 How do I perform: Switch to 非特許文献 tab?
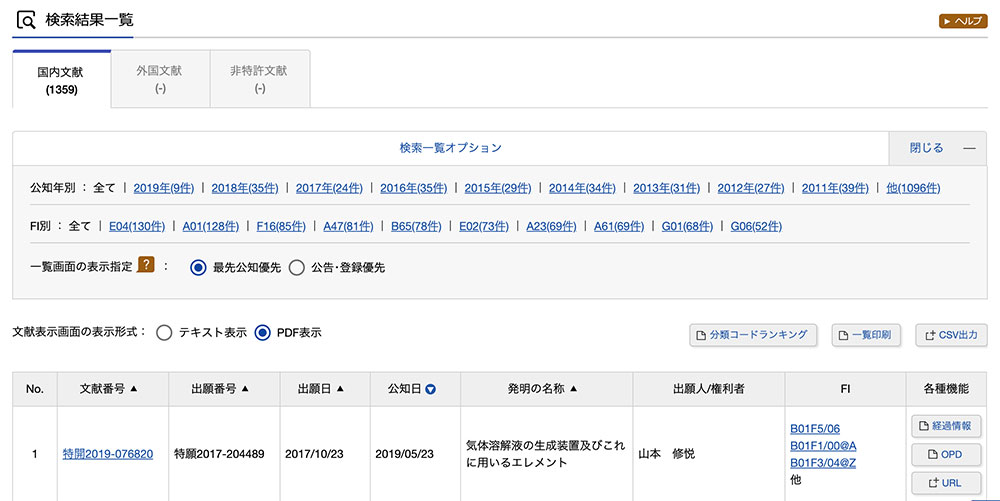pyautogui.click(x=260, y=79)
